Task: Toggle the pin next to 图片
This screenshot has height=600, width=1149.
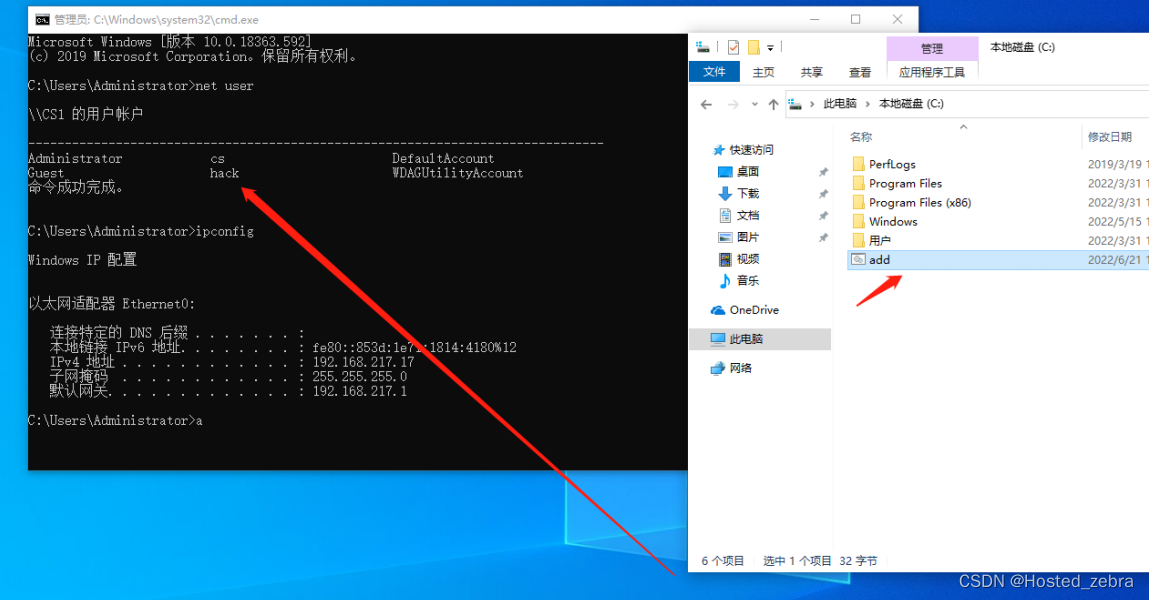Action: (824, 237)
